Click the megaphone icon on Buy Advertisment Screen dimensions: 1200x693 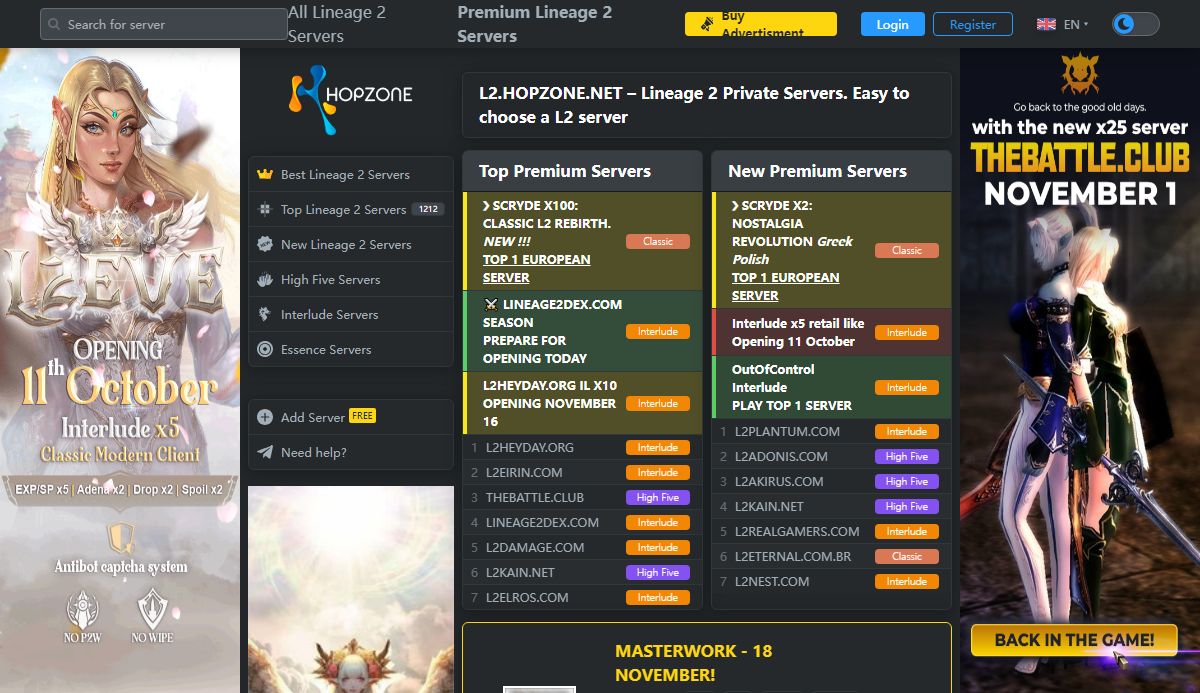pyautogui.click(x=707, y=22)
